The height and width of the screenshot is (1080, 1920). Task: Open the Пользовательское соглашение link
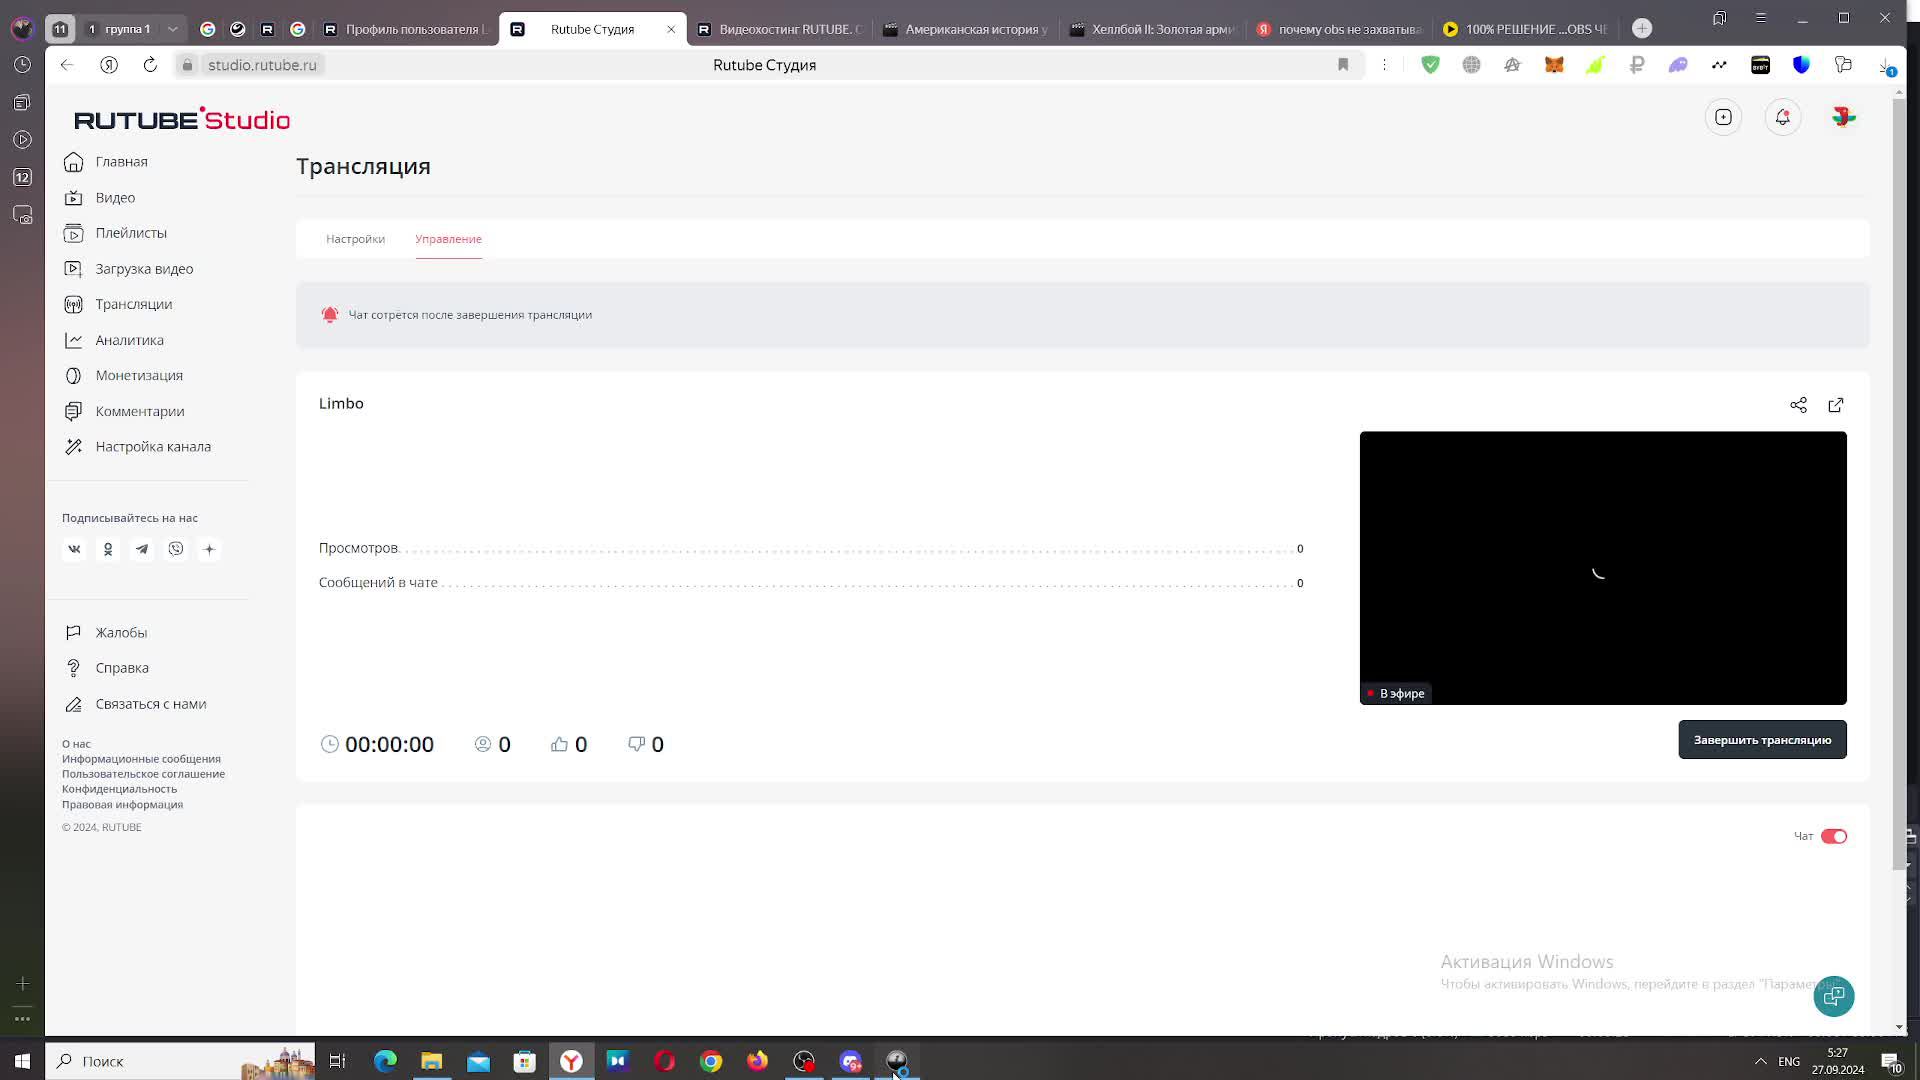pyautogui.click(x=143, y=774)
